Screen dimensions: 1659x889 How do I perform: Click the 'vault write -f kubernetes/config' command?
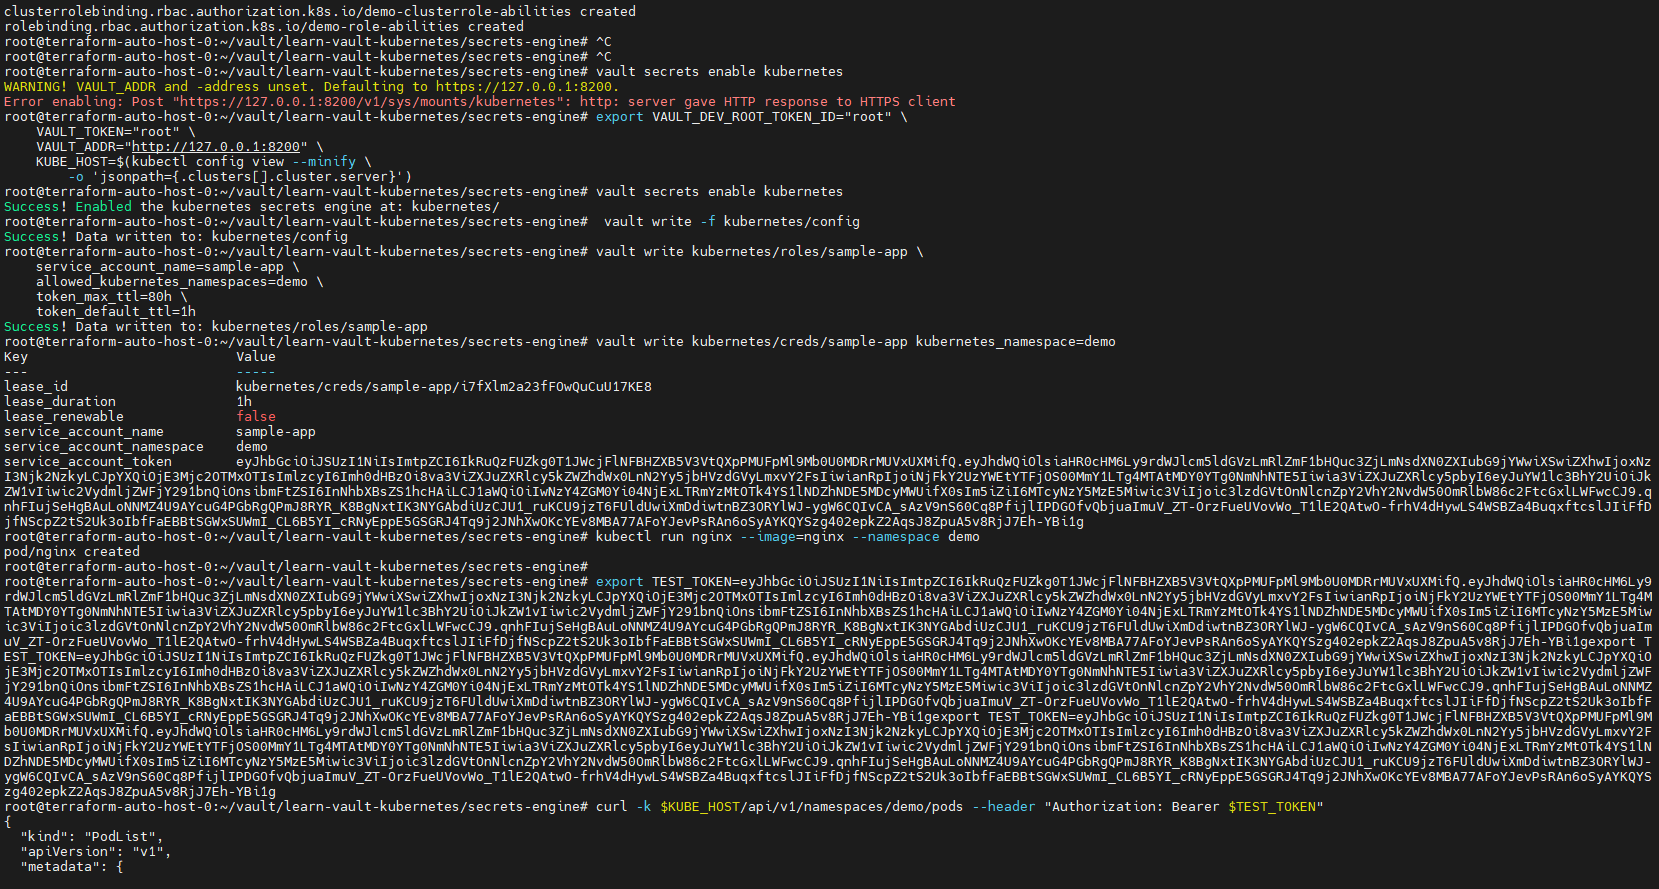pyautogui.click(x=732, y=221)
